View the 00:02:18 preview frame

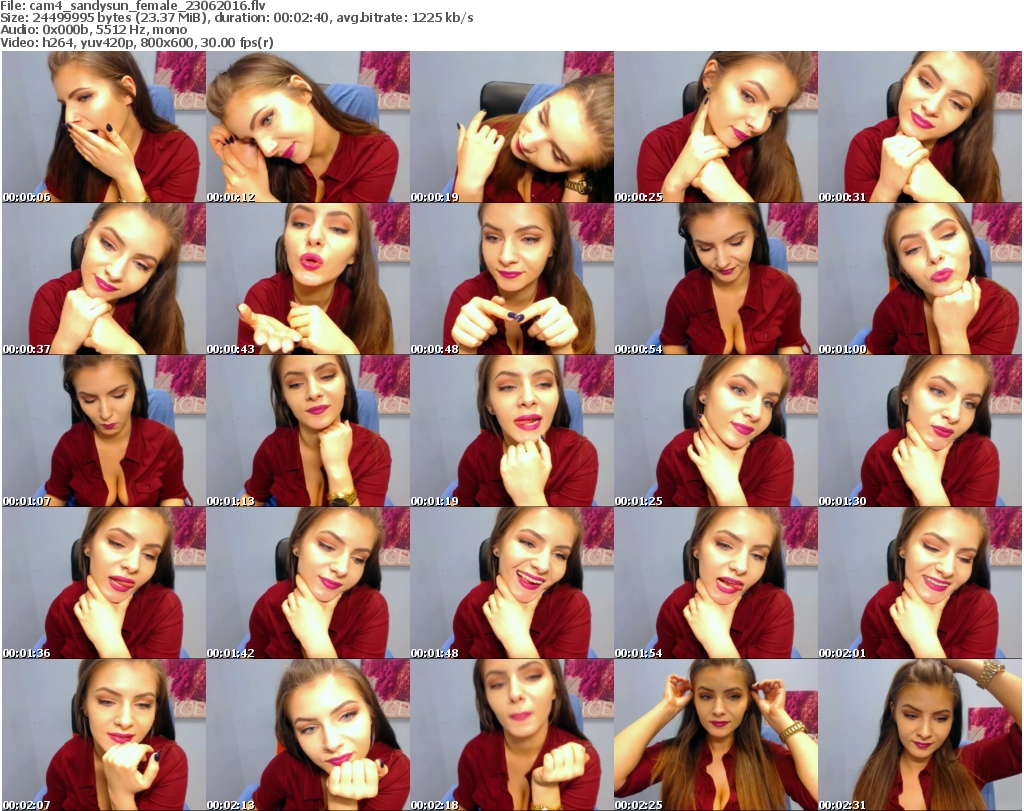coord(512,735)
